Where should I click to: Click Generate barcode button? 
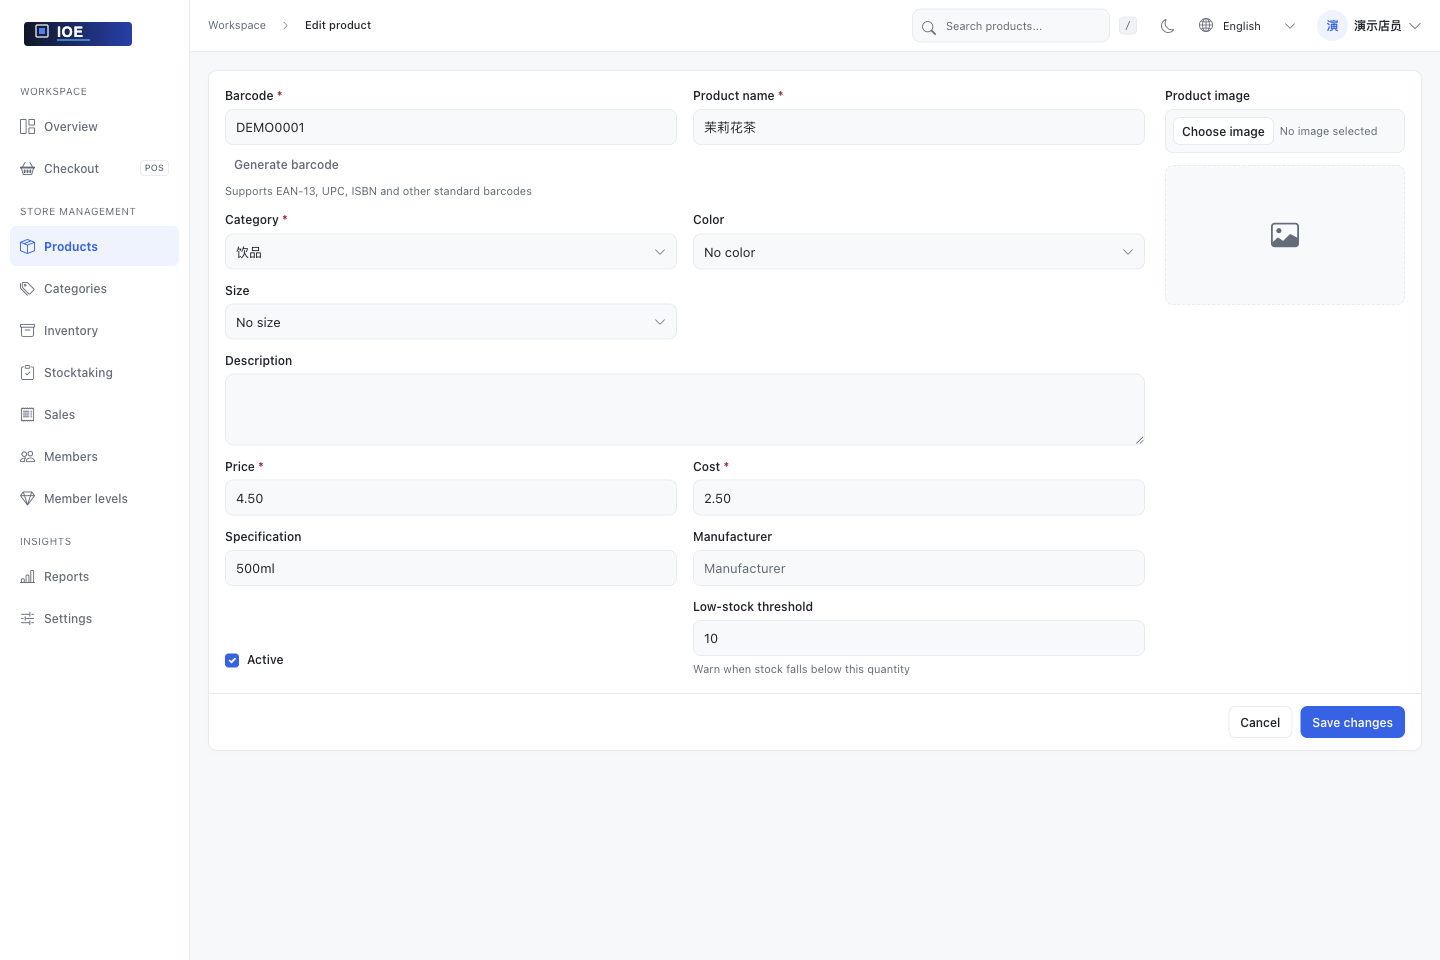(286, 165)
